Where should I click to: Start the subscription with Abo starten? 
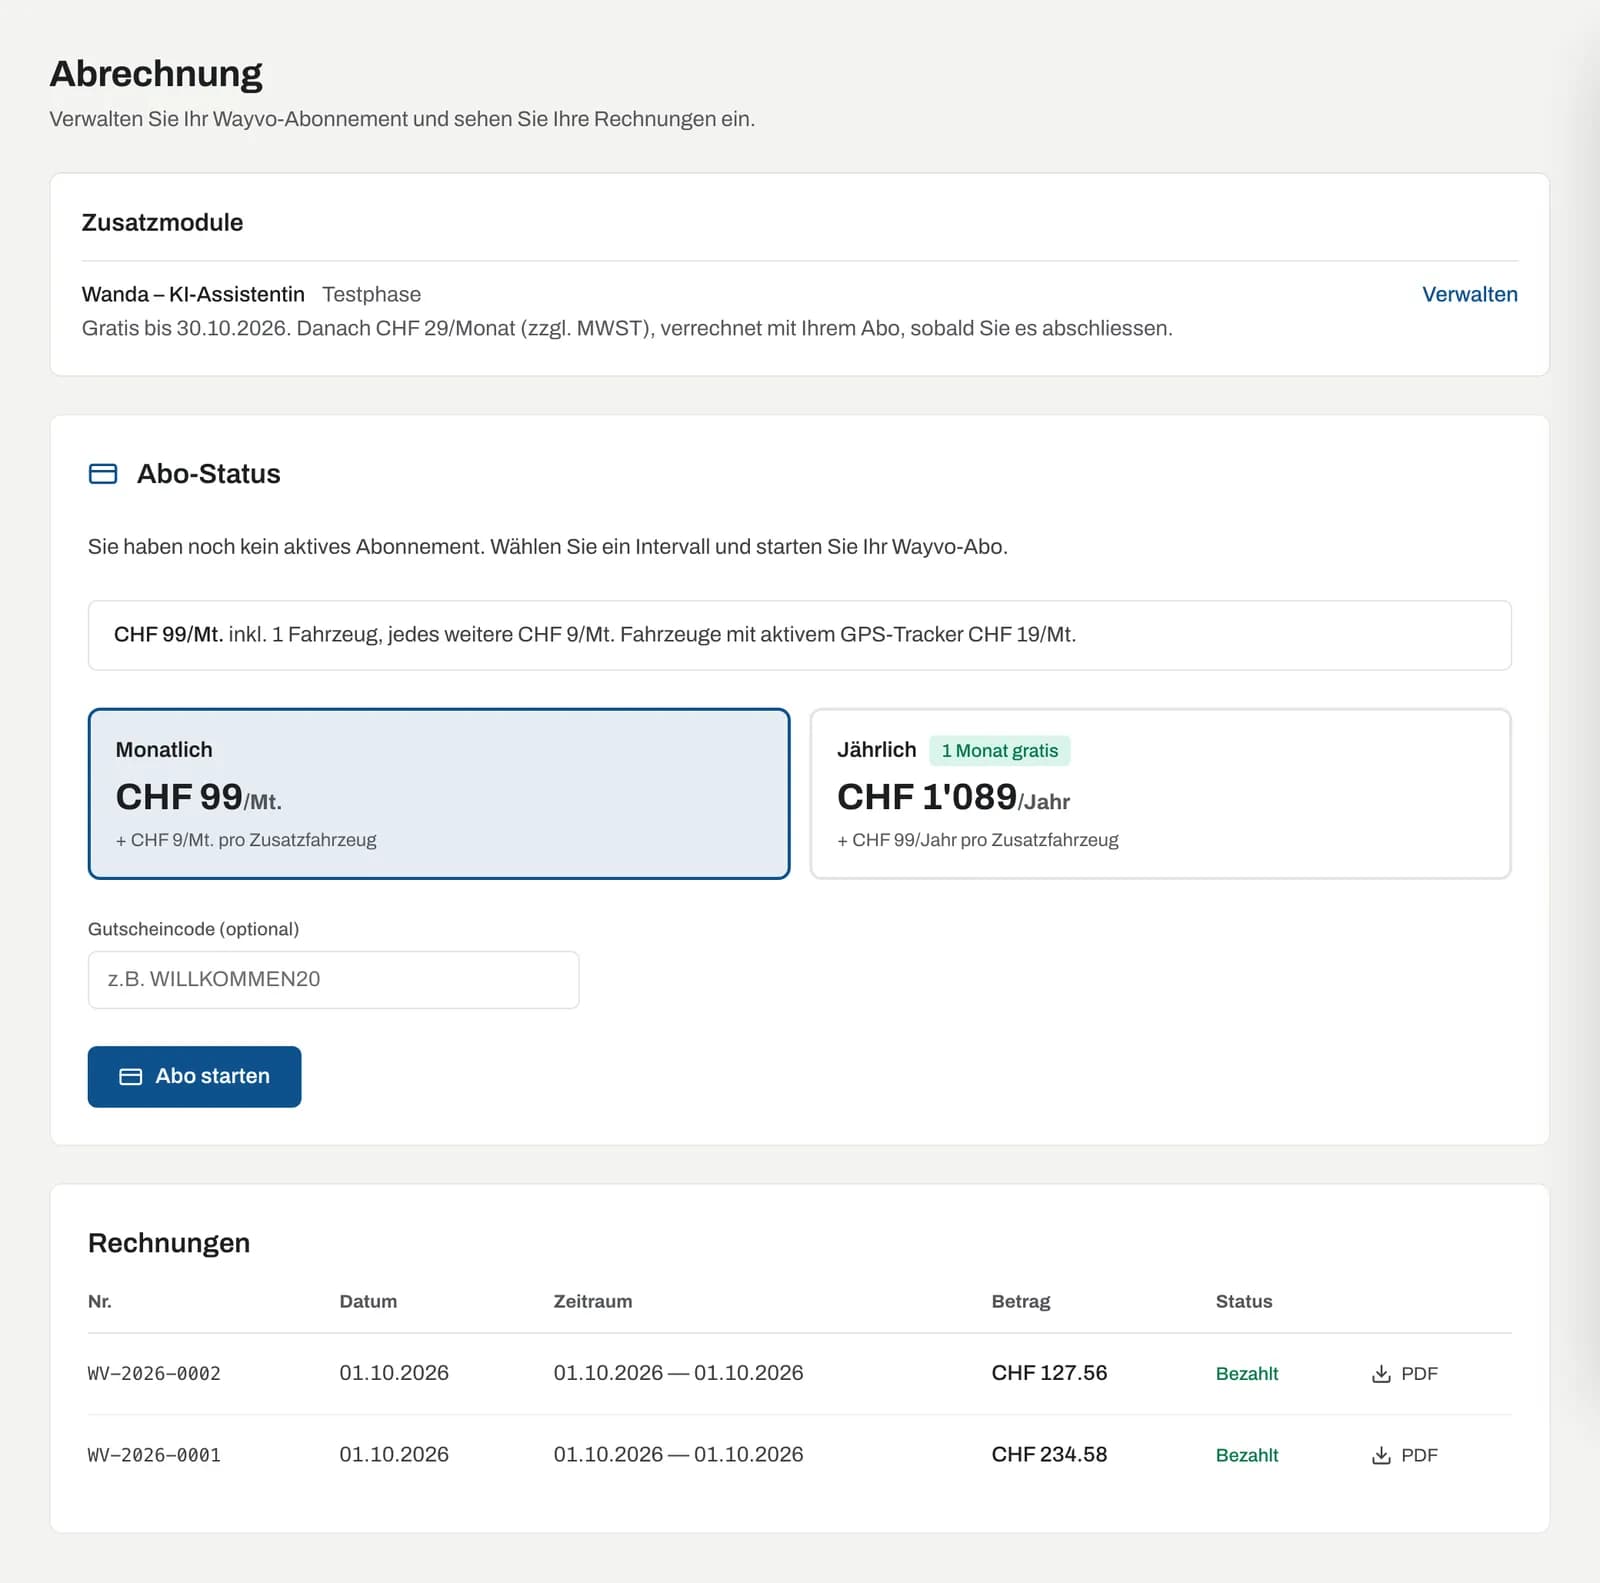[x=194, y=1076]
